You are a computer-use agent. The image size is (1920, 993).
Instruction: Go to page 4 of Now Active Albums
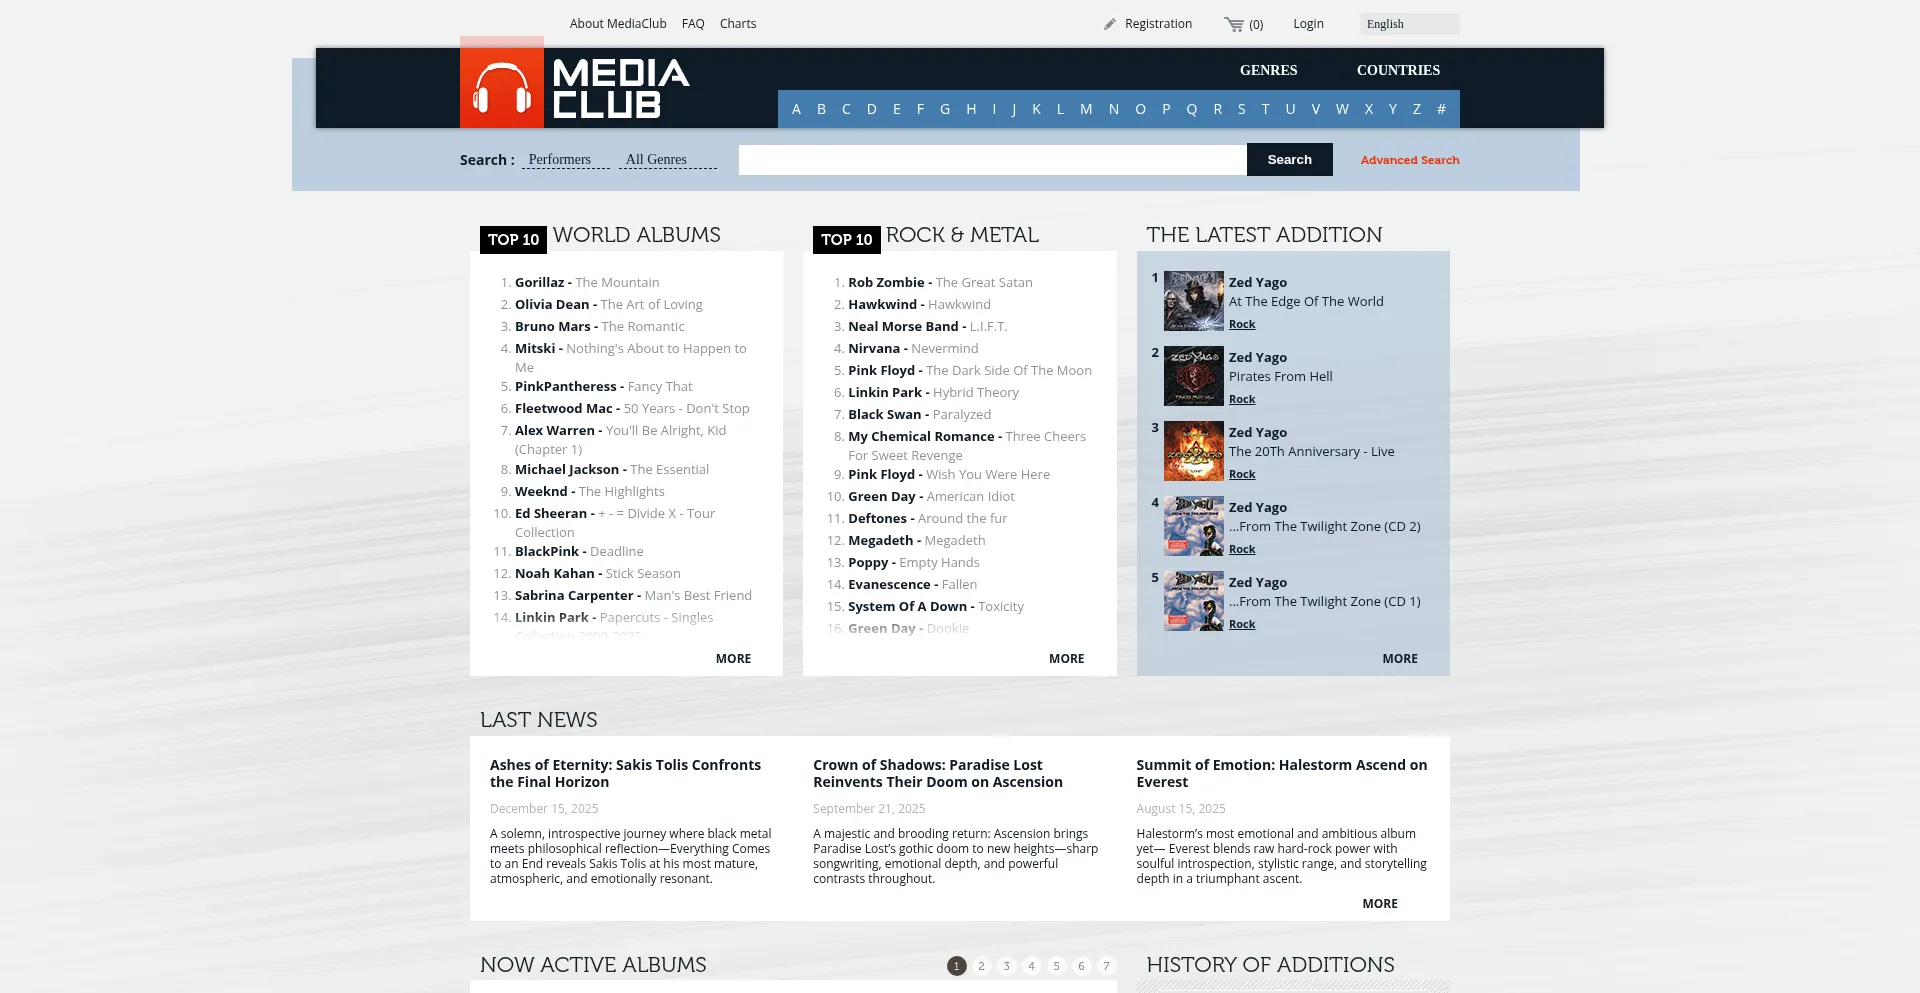(1032, 966)
